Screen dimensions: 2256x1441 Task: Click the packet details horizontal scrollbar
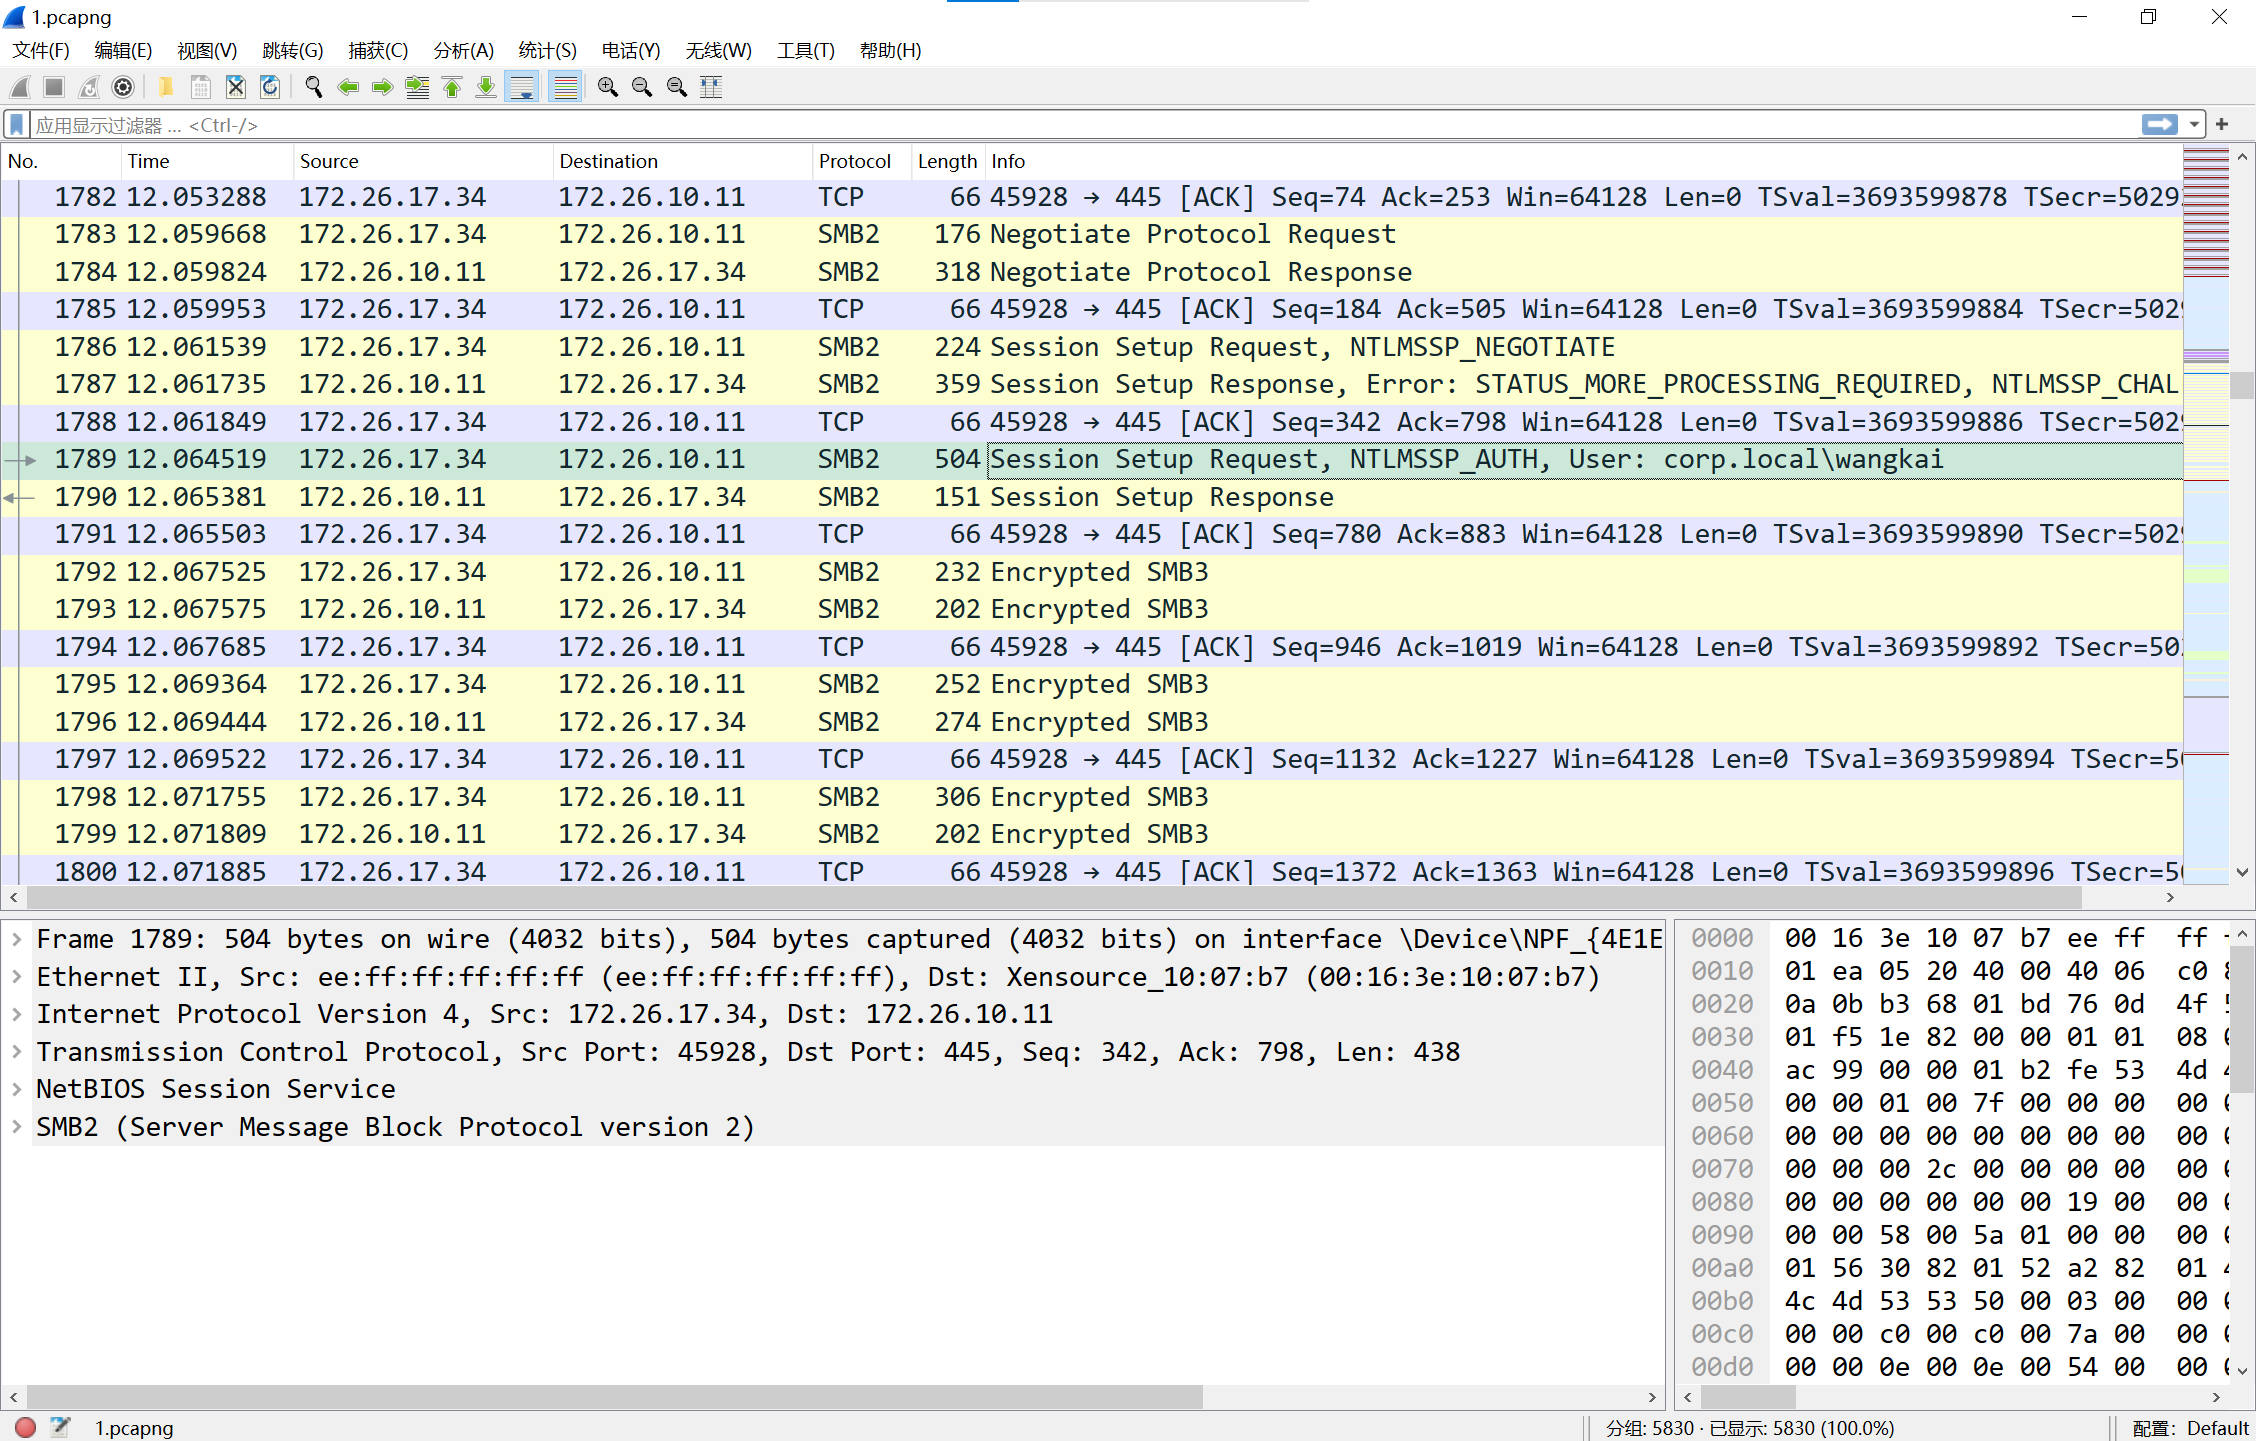click(614, 1396)
